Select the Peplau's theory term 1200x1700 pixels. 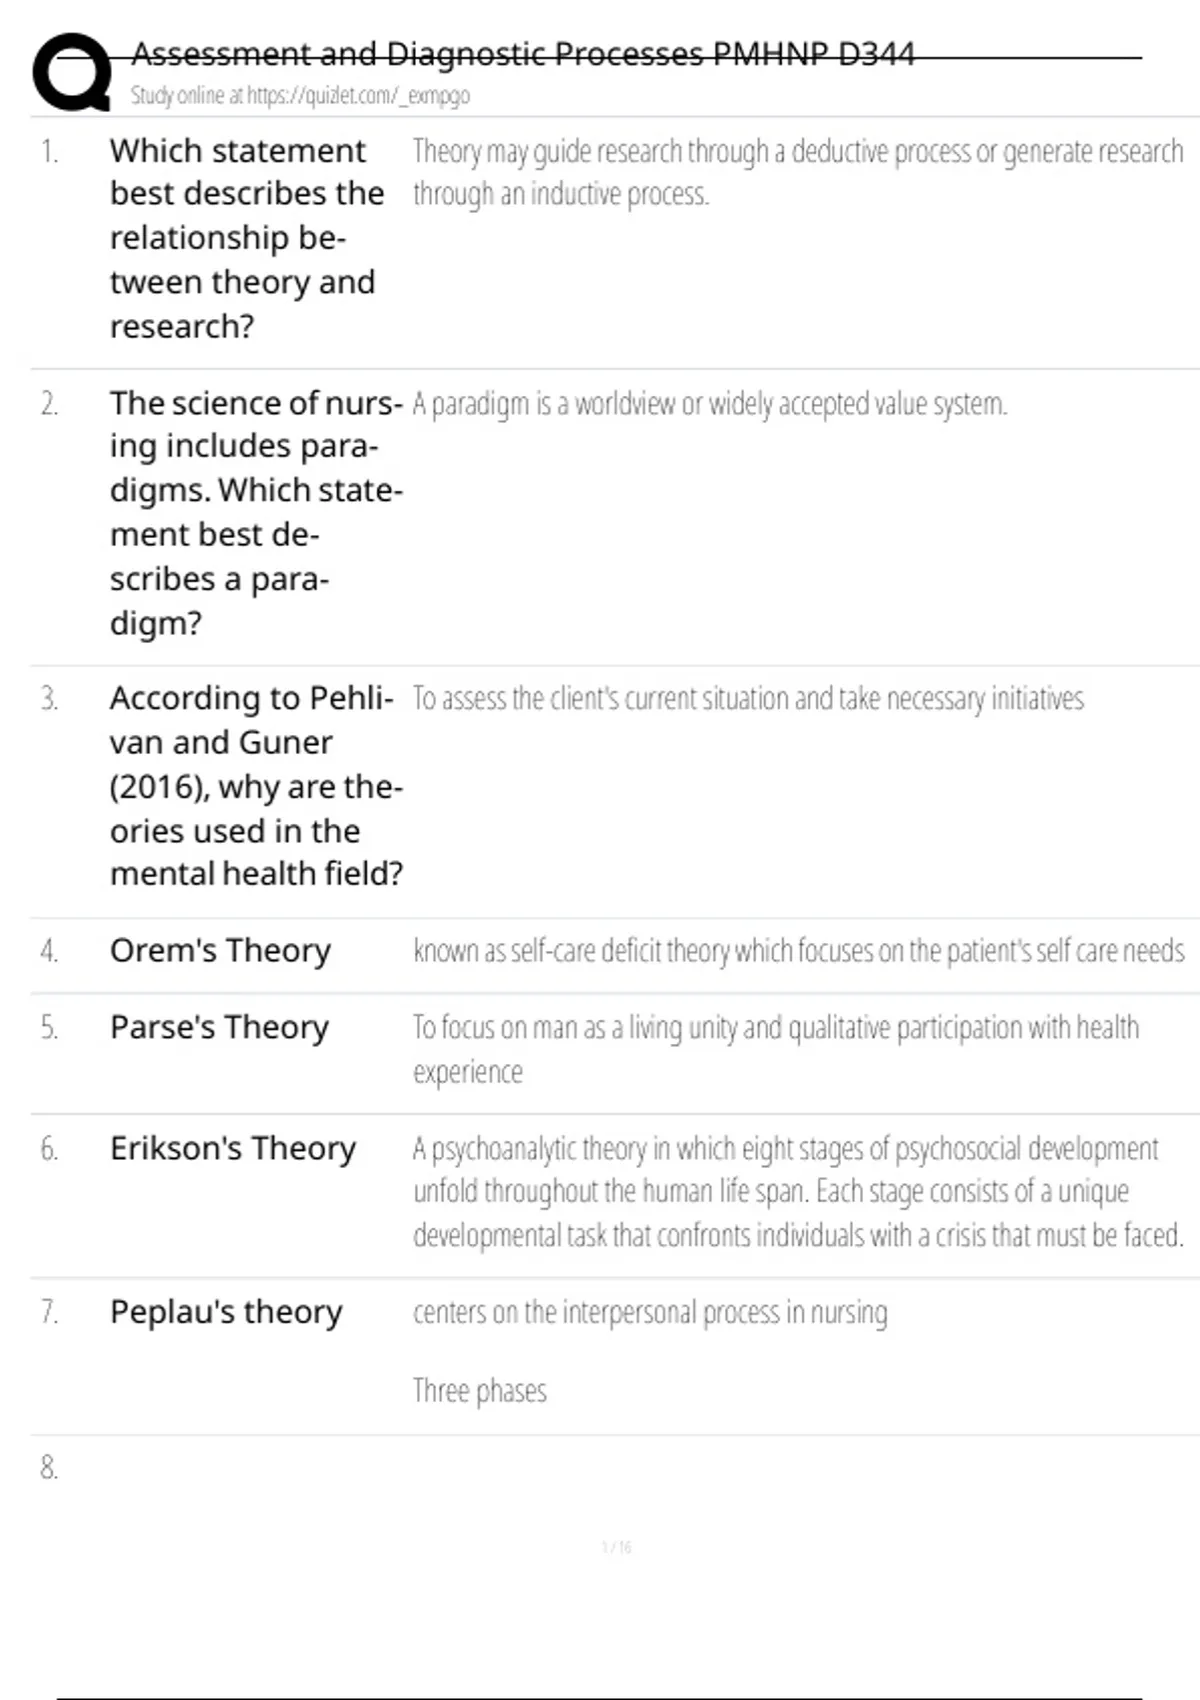point(226,1311)
